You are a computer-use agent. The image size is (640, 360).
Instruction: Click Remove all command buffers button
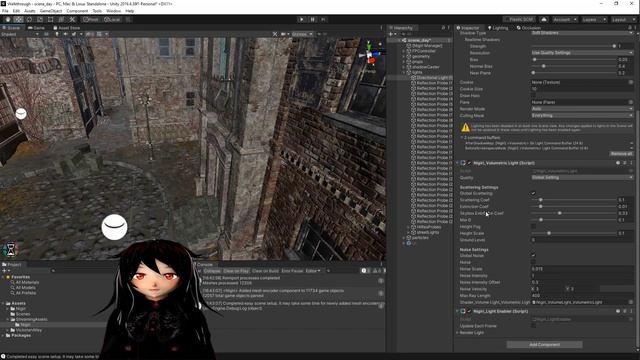(x=621, y=153)
